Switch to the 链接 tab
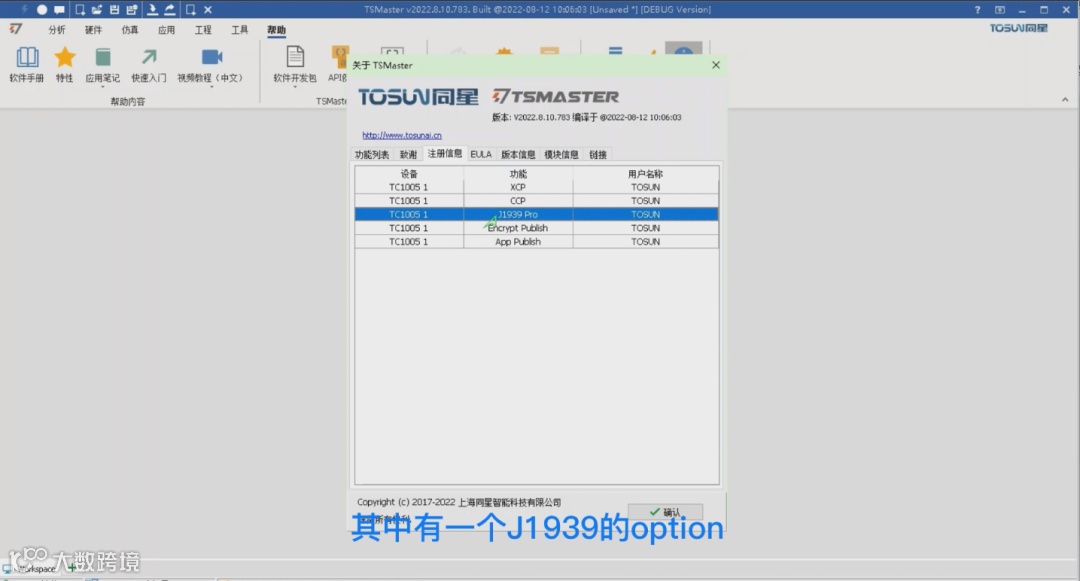1080x581 pixels. pyautogui.click(x=598, y=154)
